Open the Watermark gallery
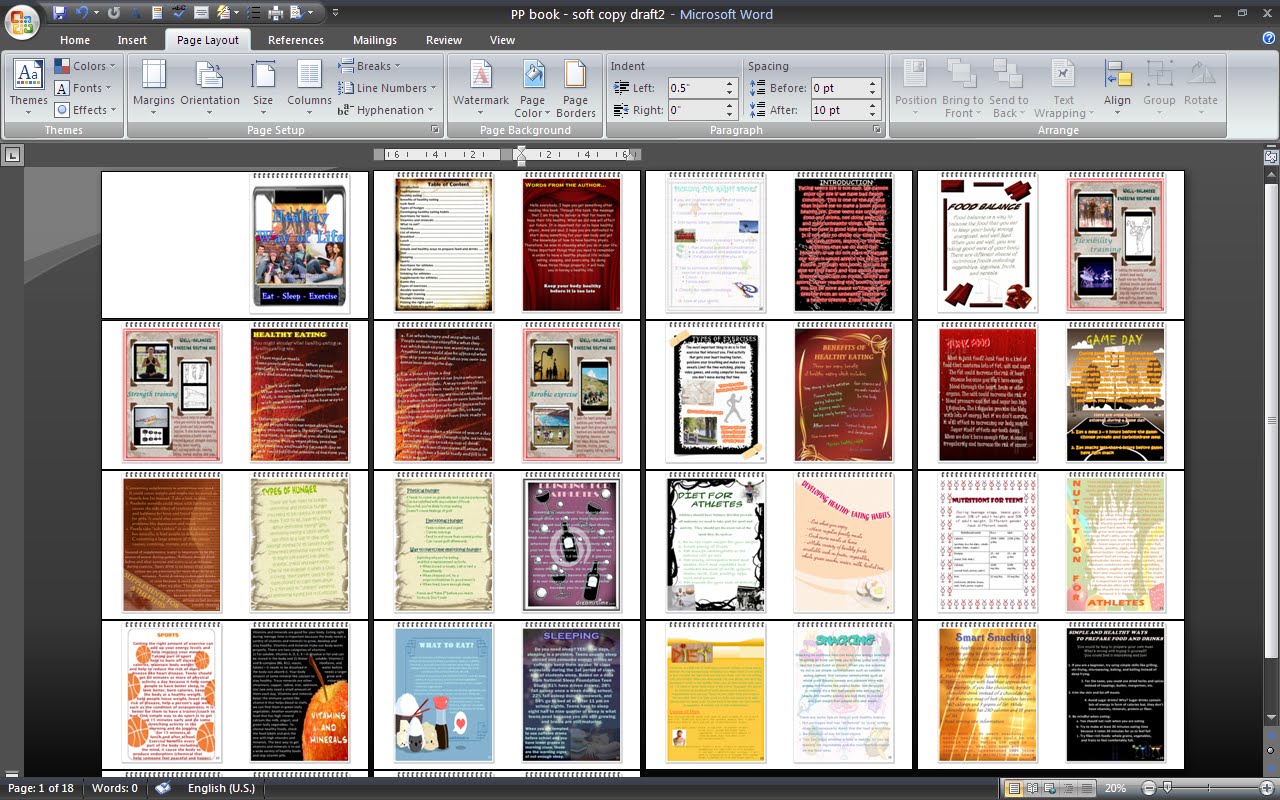This screenshot has width=1280, height=800. (x=481, y=86)
